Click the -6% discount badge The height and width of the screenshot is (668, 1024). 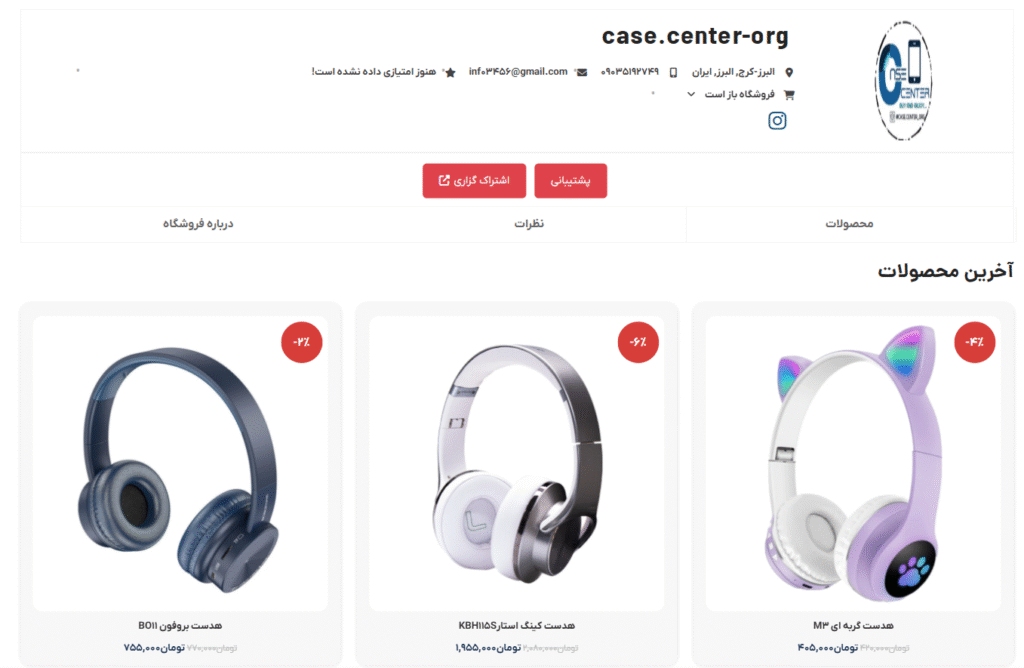[638, 342]
